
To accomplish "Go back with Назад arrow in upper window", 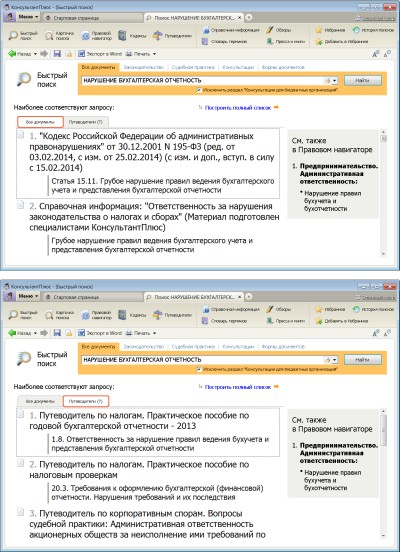I will click(x=19, y=54).
